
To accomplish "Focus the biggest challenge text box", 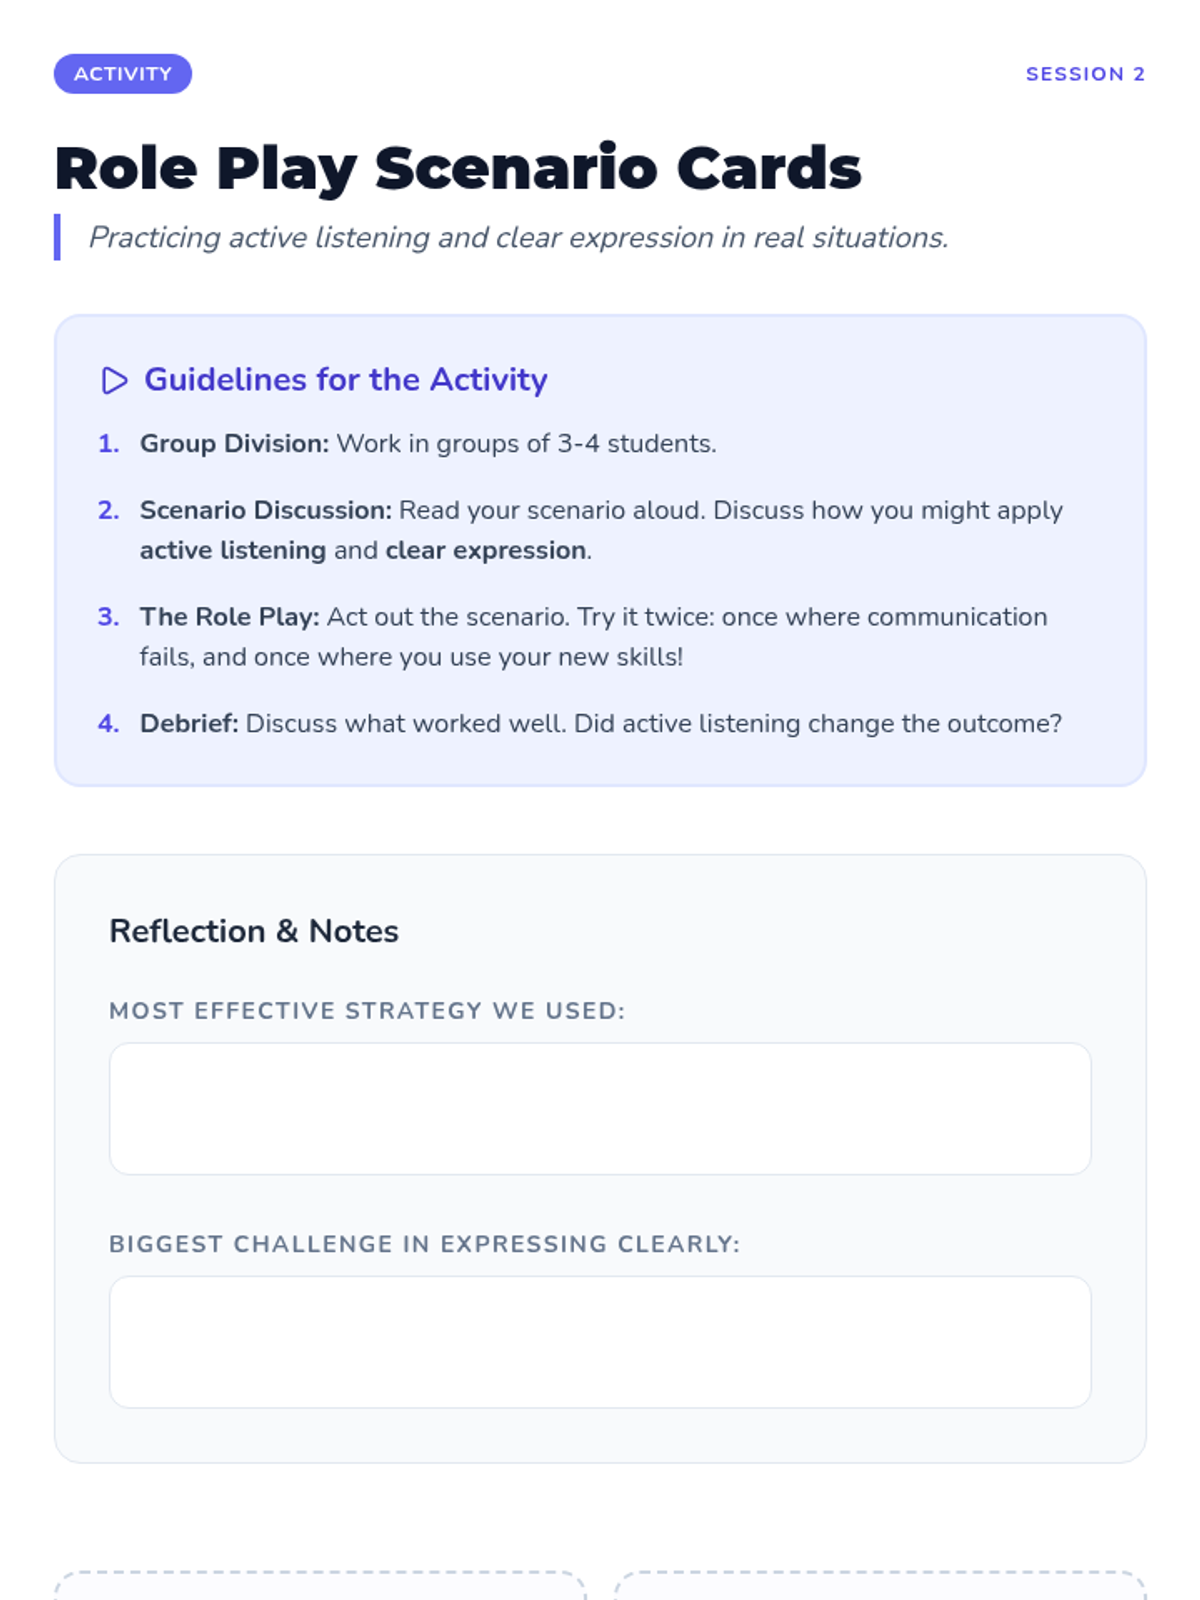I will [x=600, y=1342].
